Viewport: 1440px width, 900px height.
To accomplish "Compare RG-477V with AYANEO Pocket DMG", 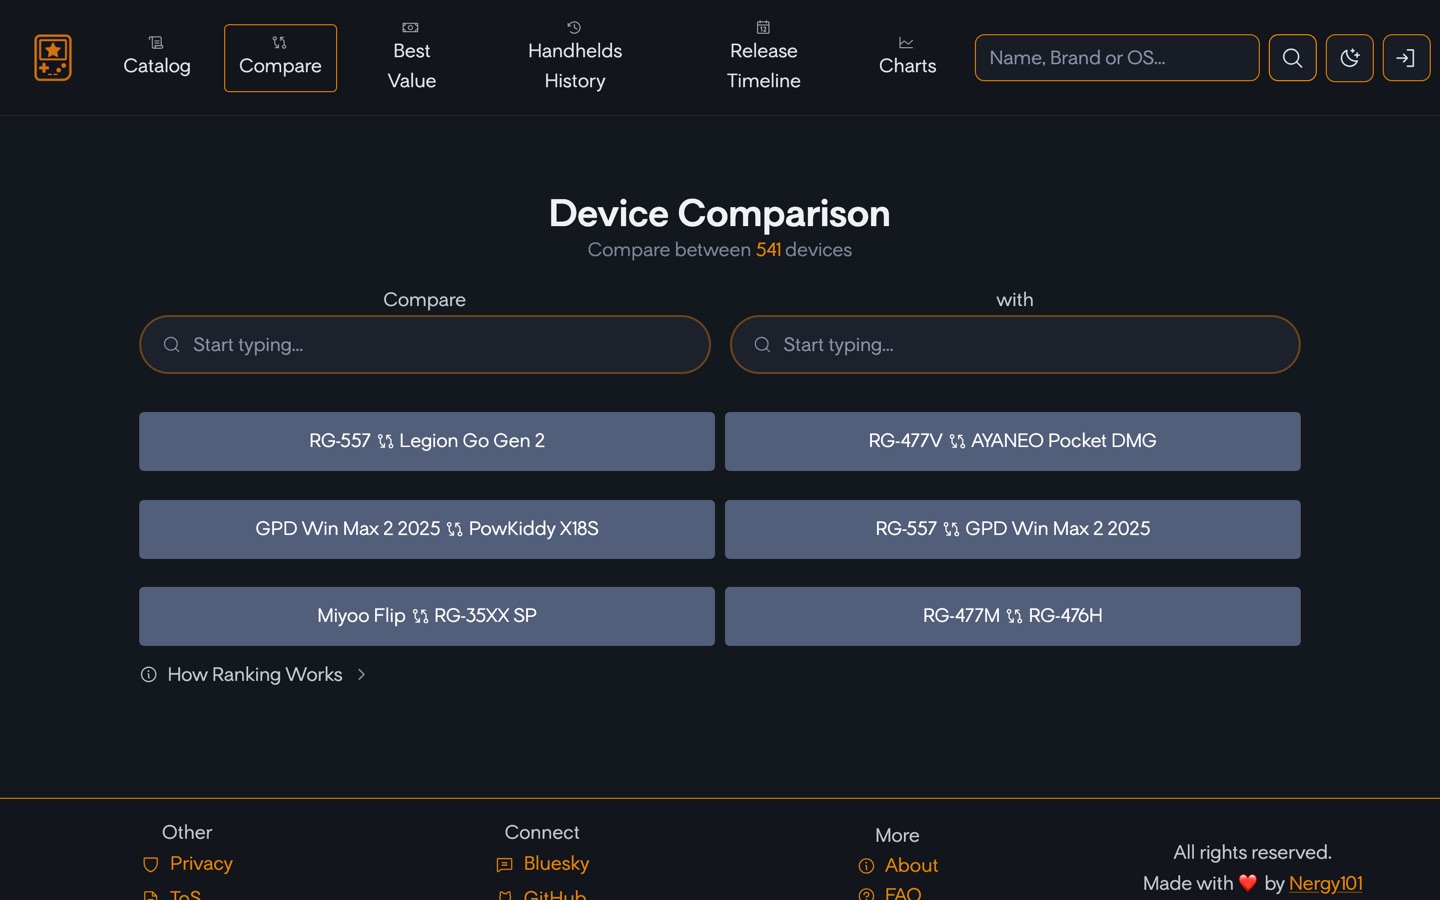I will (x=1013, y=441).
